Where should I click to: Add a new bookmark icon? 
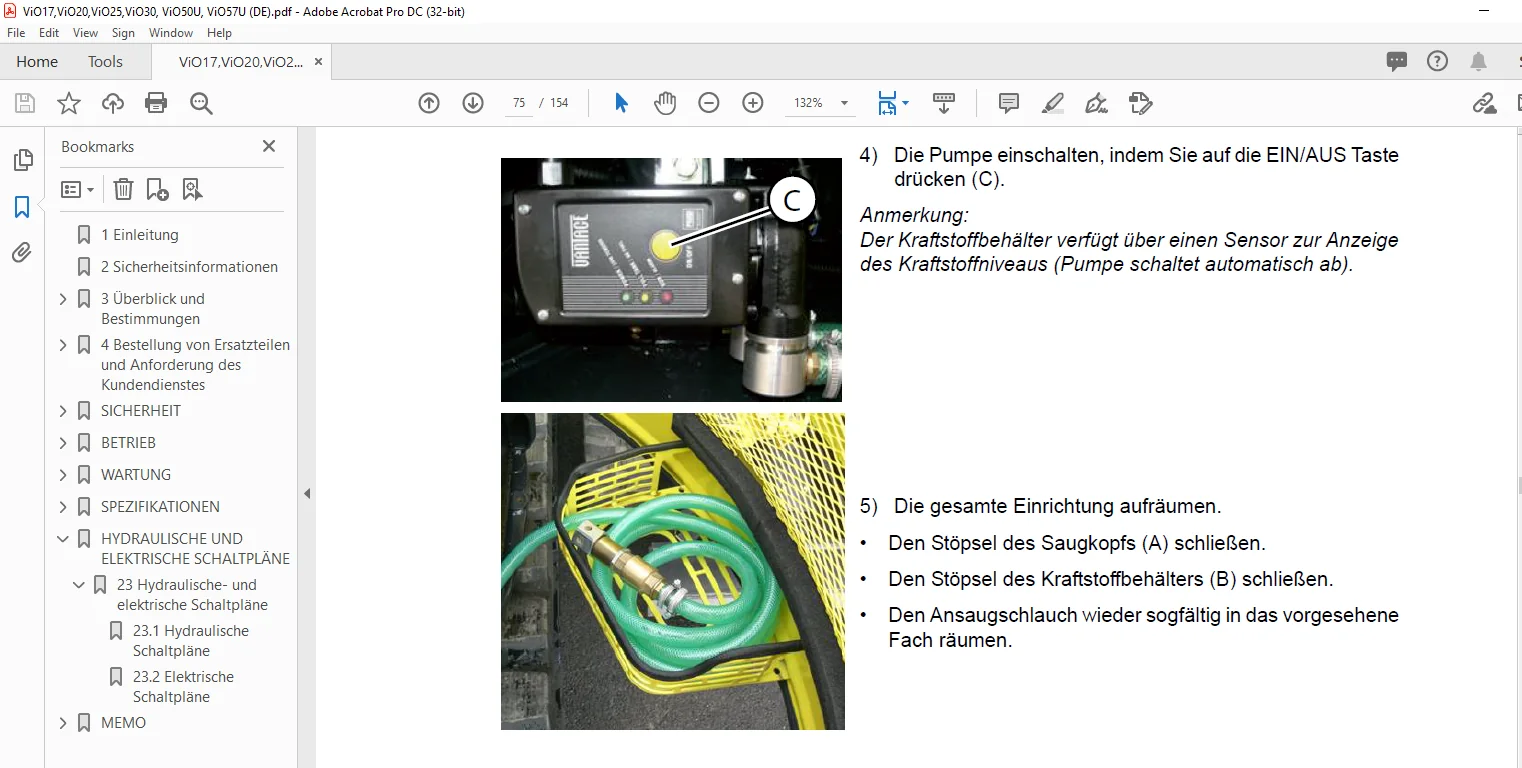click(157, 189)
